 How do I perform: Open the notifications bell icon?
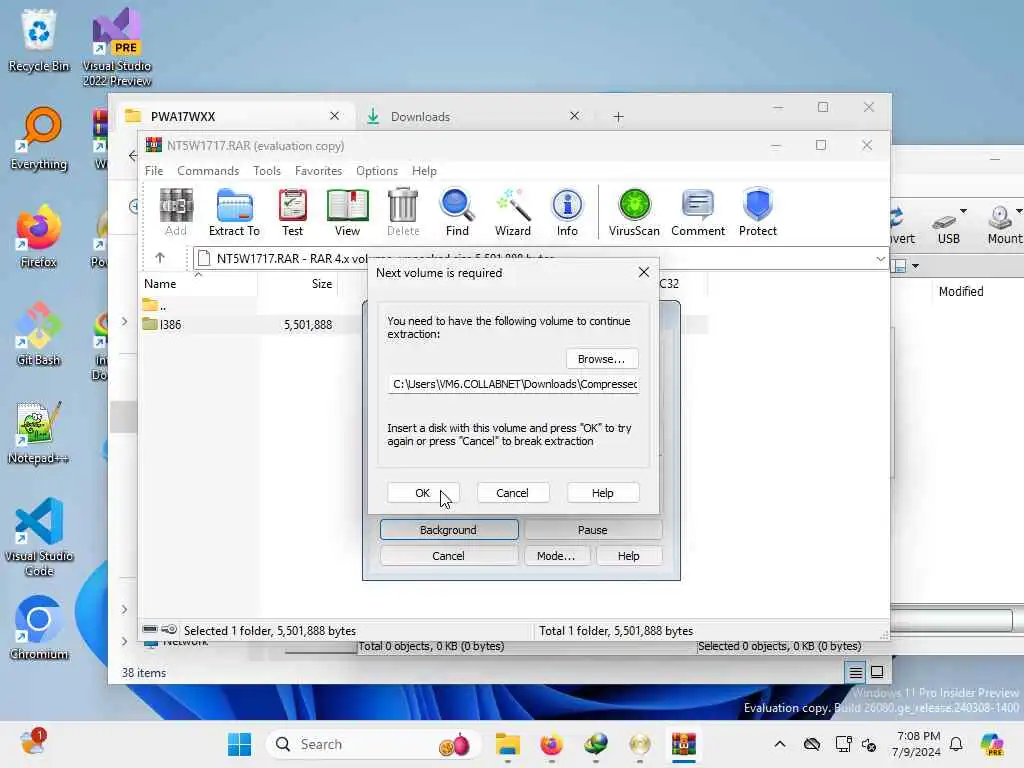pyautogui.click(x=956, y=744)
